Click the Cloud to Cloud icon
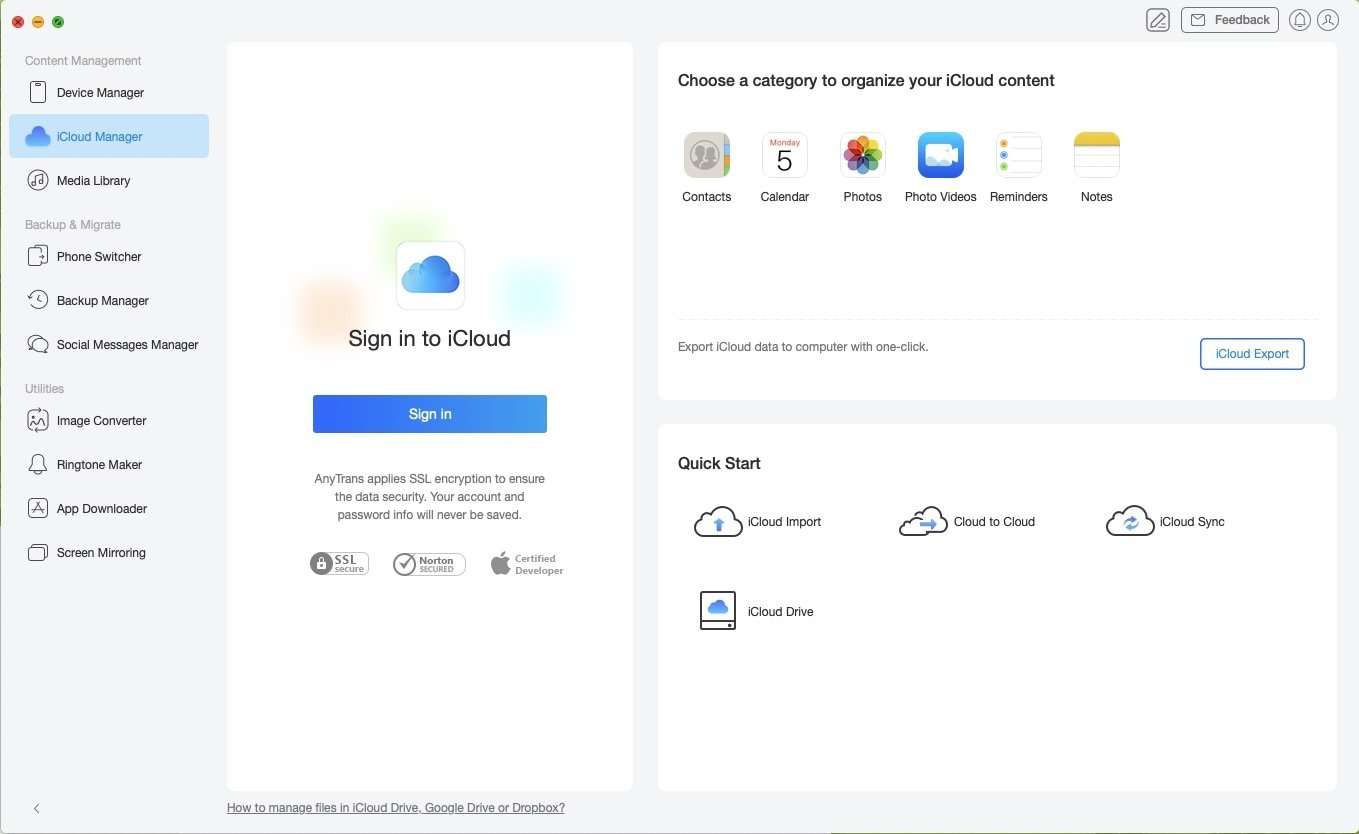 pos(923,522)
